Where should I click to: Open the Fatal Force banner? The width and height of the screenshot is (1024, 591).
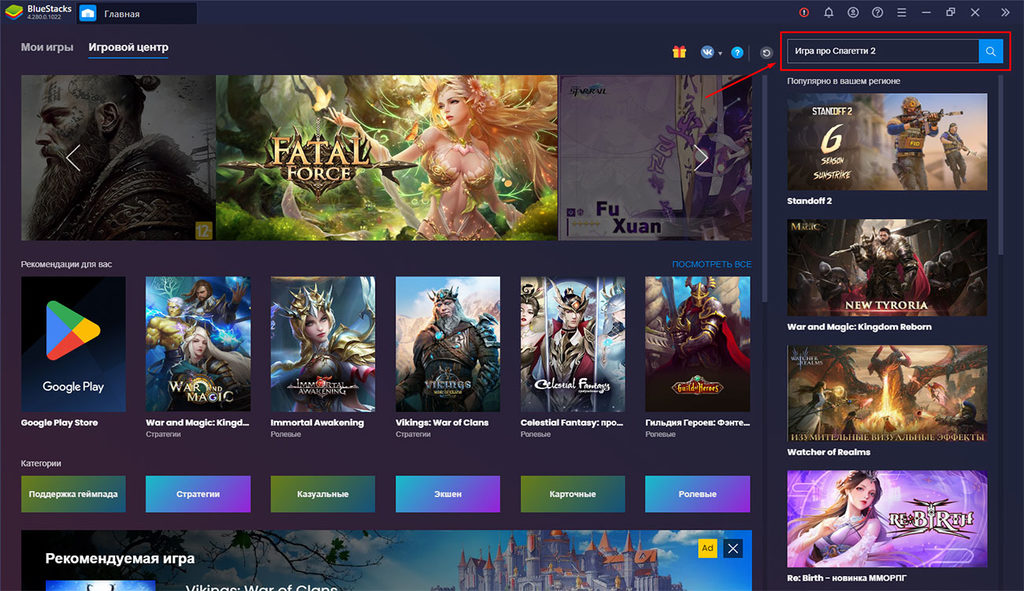point(387,157)
